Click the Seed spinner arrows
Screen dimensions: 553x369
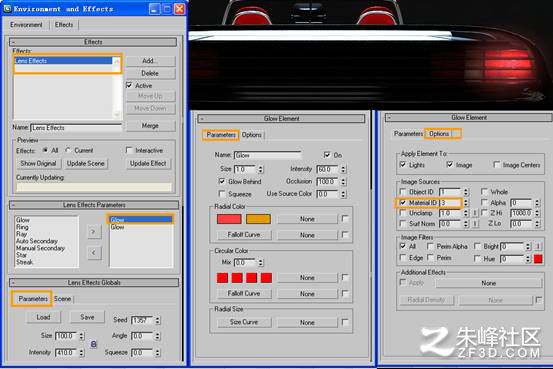(157, 320)
